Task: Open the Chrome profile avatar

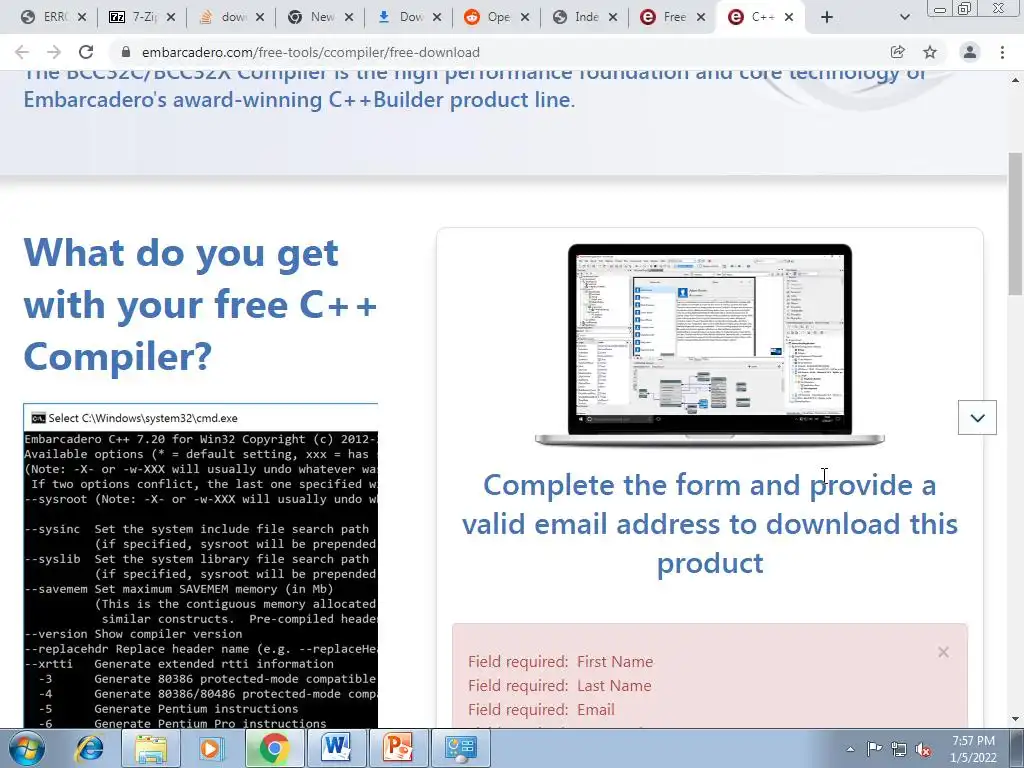Action: click(x=970, y=52)
